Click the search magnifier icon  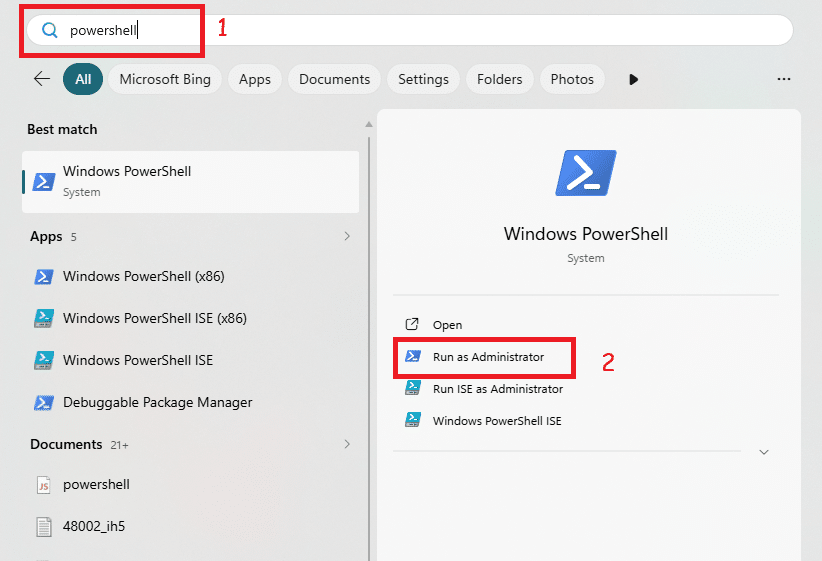pyautogui.click(x=50, y=30)
